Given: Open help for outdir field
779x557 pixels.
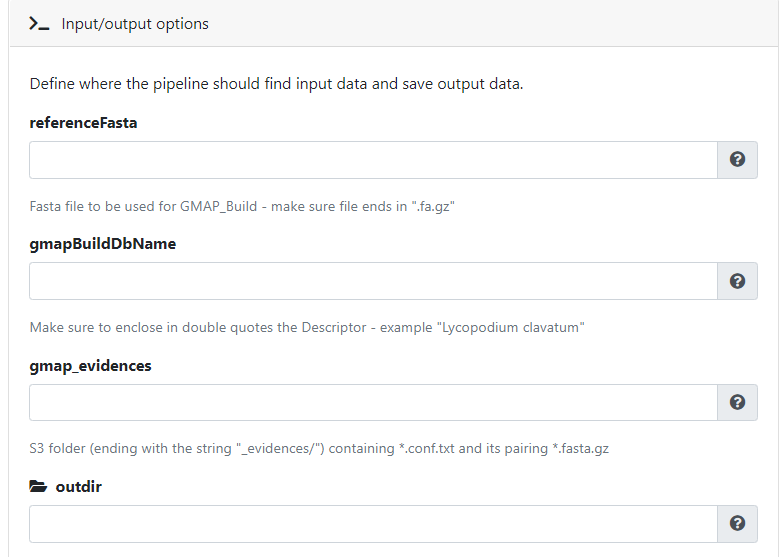Looking at the screenshot, I should click(737, 524).
